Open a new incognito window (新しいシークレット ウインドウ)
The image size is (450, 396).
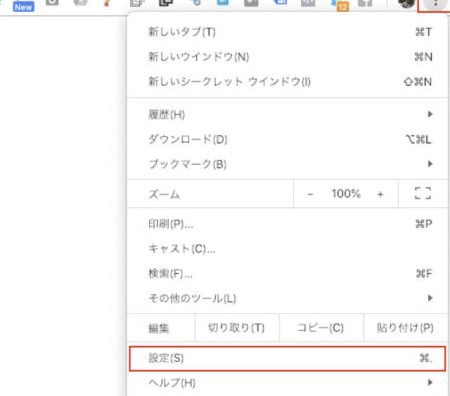287,82
